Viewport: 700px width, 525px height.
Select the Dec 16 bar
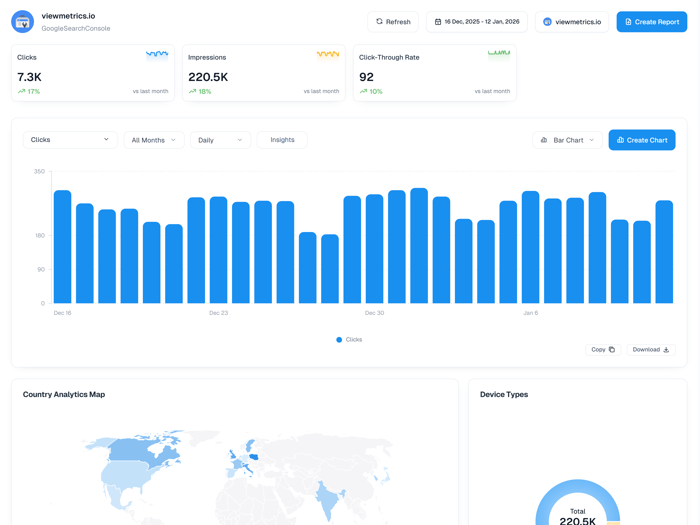pyautogui.click(x=62, y=247)
